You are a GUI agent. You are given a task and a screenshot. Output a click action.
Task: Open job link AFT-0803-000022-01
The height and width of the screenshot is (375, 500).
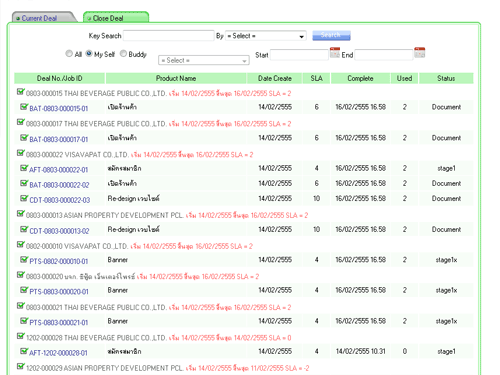click(x=59, y=170)
